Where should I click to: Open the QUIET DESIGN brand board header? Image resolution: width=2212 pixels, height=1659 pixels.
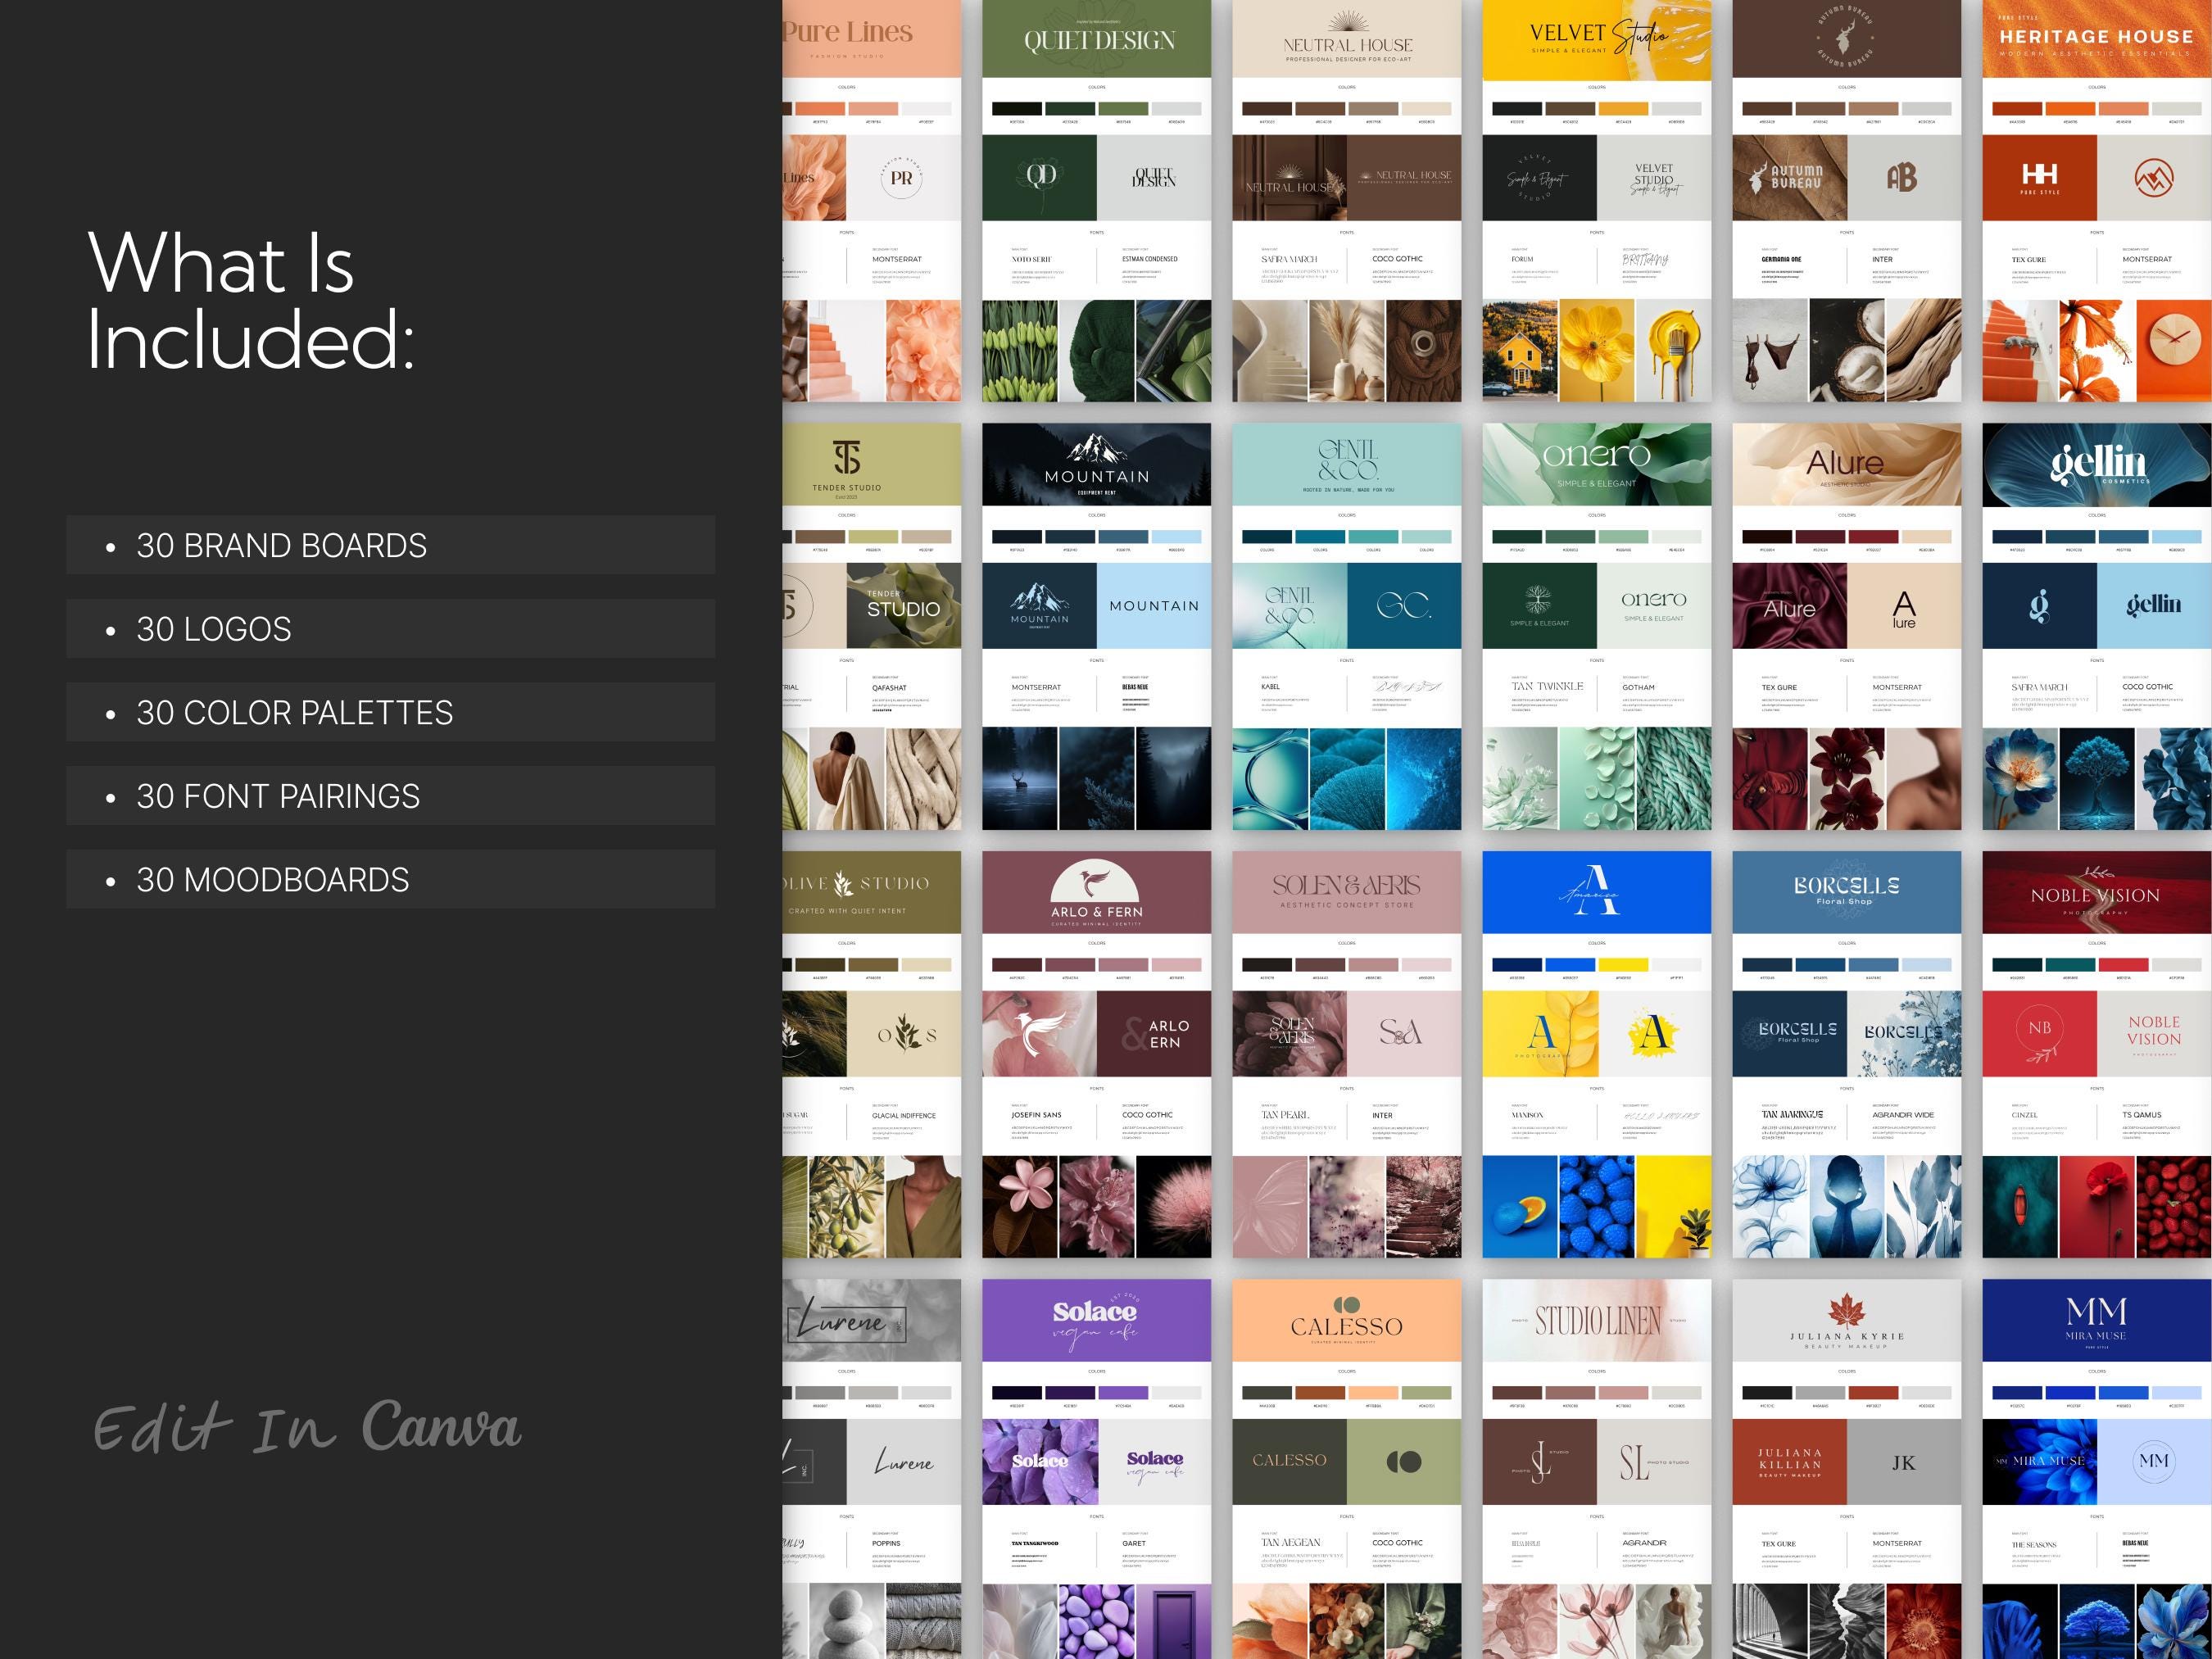(1097, 39)
